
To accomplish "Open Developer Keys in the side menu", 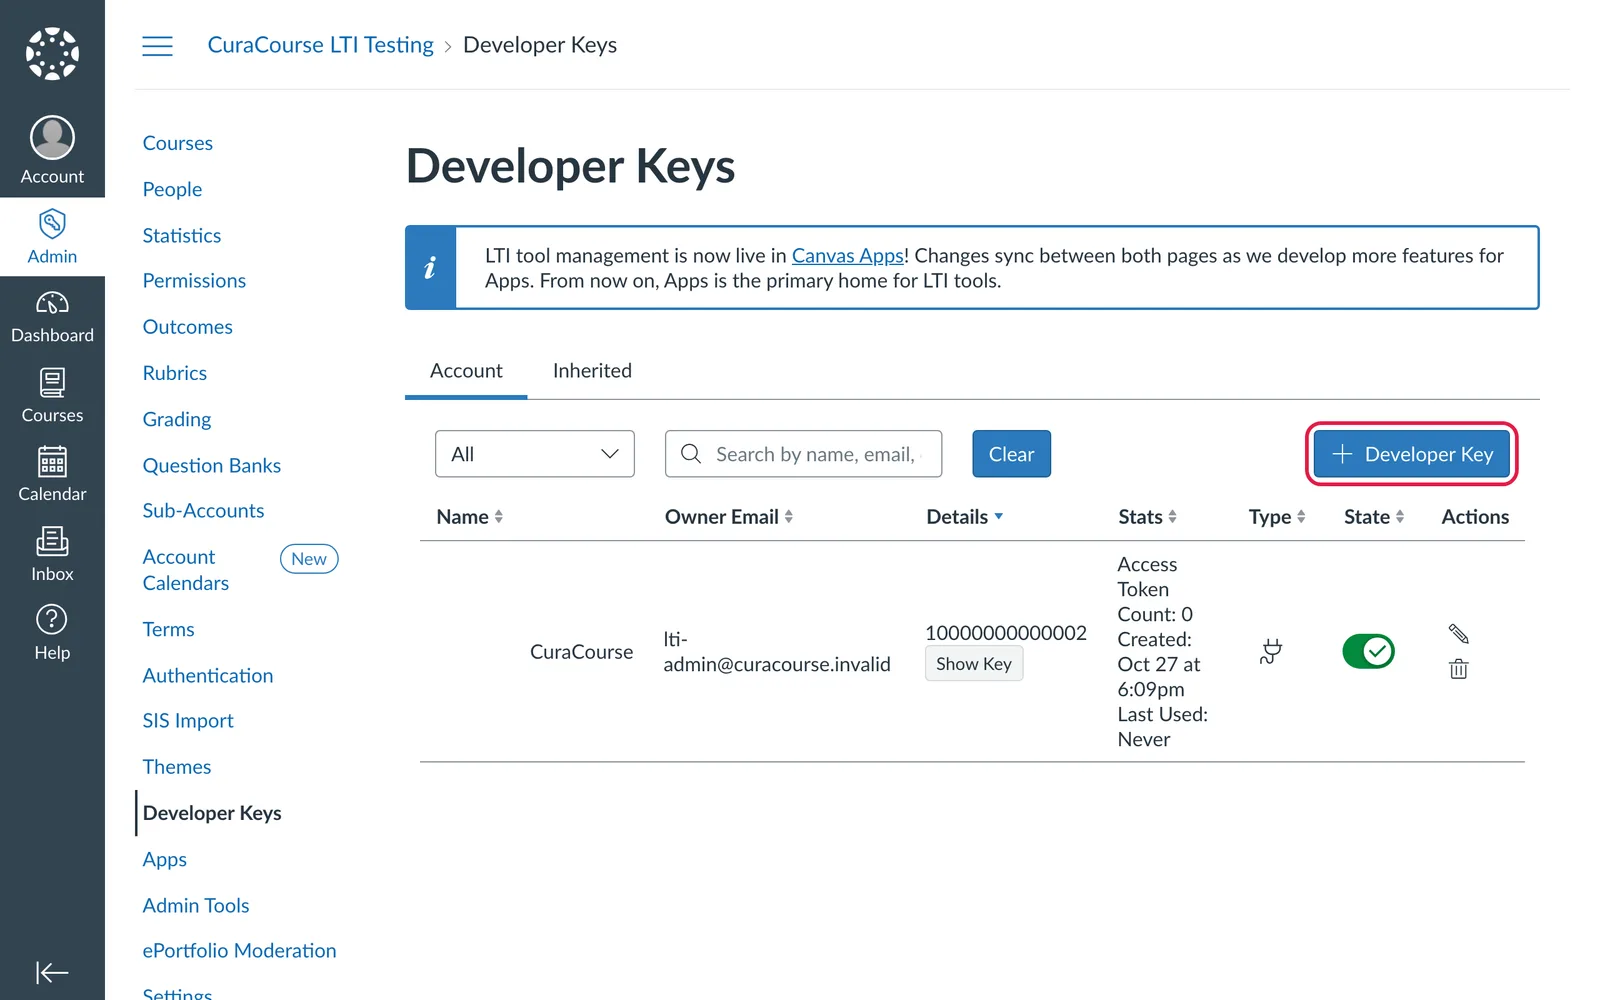I will (x=212, y=813).
